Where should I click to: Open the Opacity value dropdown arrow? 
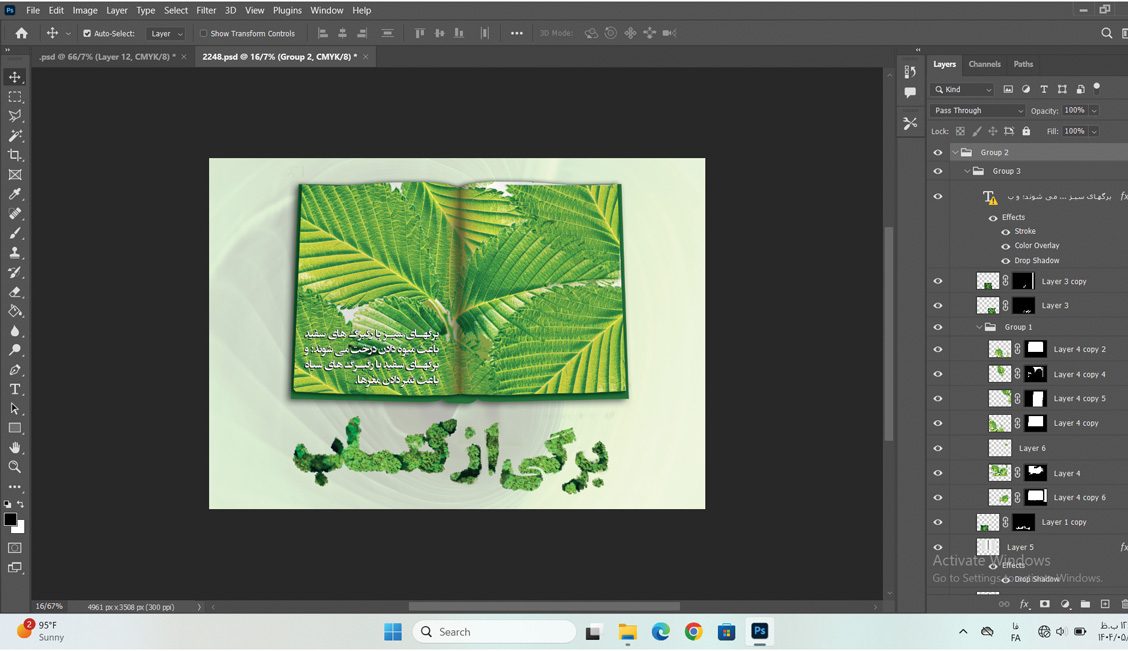(1094, 111)
